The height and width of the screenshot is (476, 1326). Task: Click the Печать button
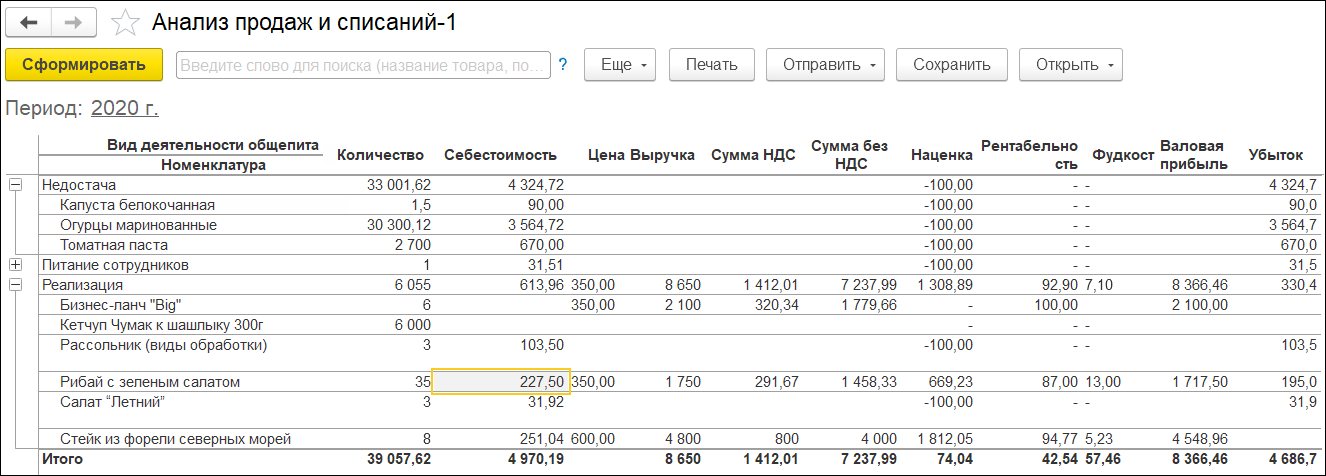coord(711,65)
